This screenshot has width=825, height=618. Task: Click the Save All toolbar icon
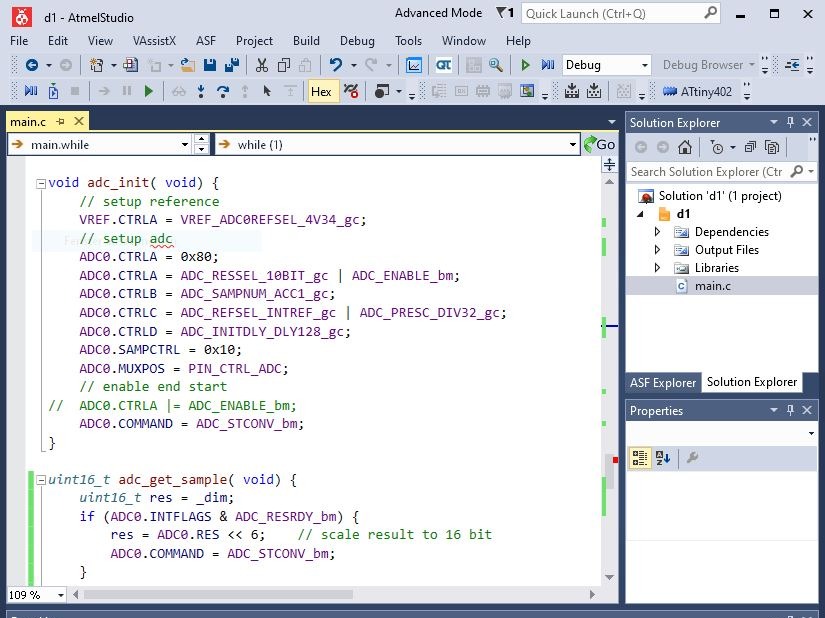232,65
